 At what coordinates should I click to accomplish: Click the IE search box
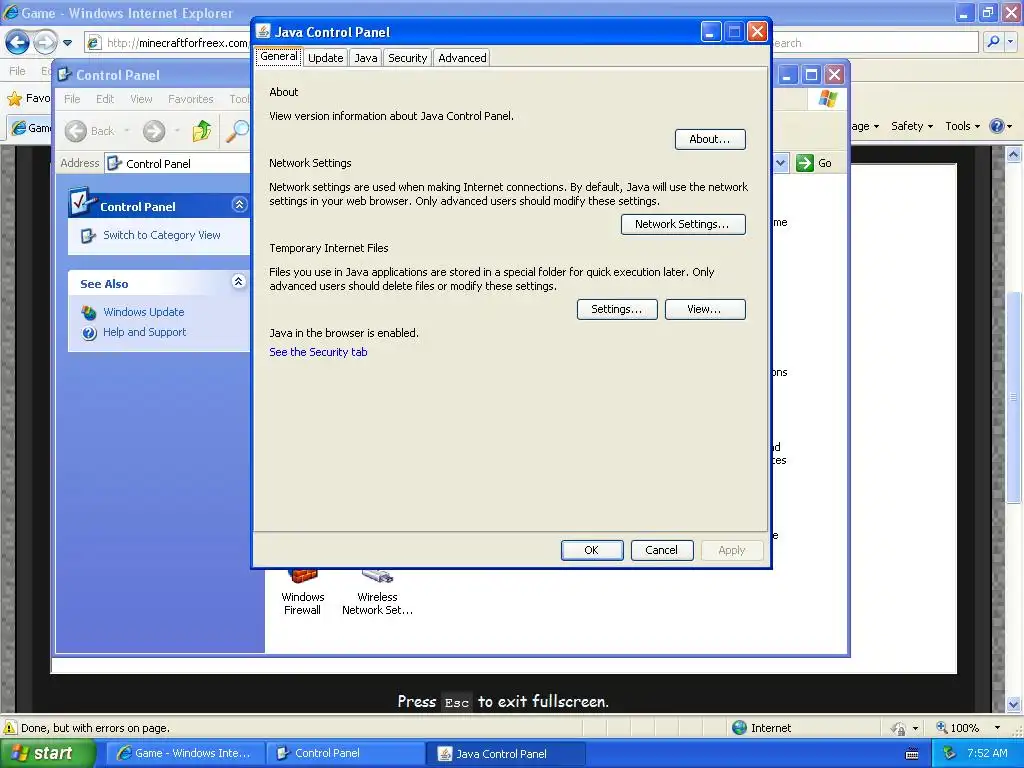[x=875, y=43]
